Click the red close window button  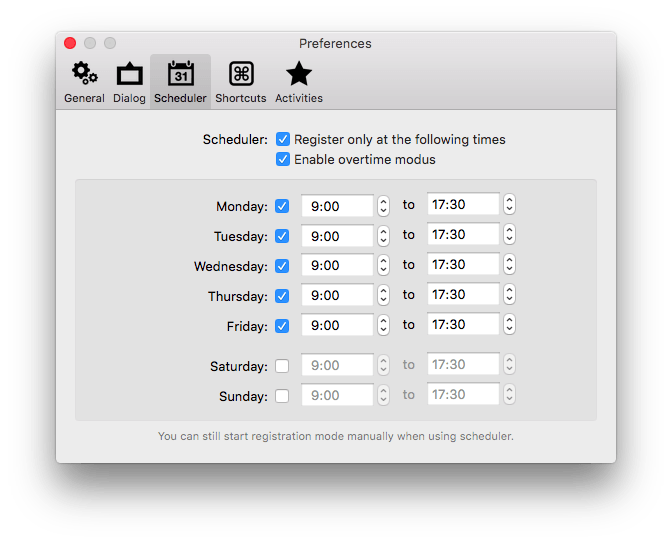pyautogui.click(x=70, y=43)
